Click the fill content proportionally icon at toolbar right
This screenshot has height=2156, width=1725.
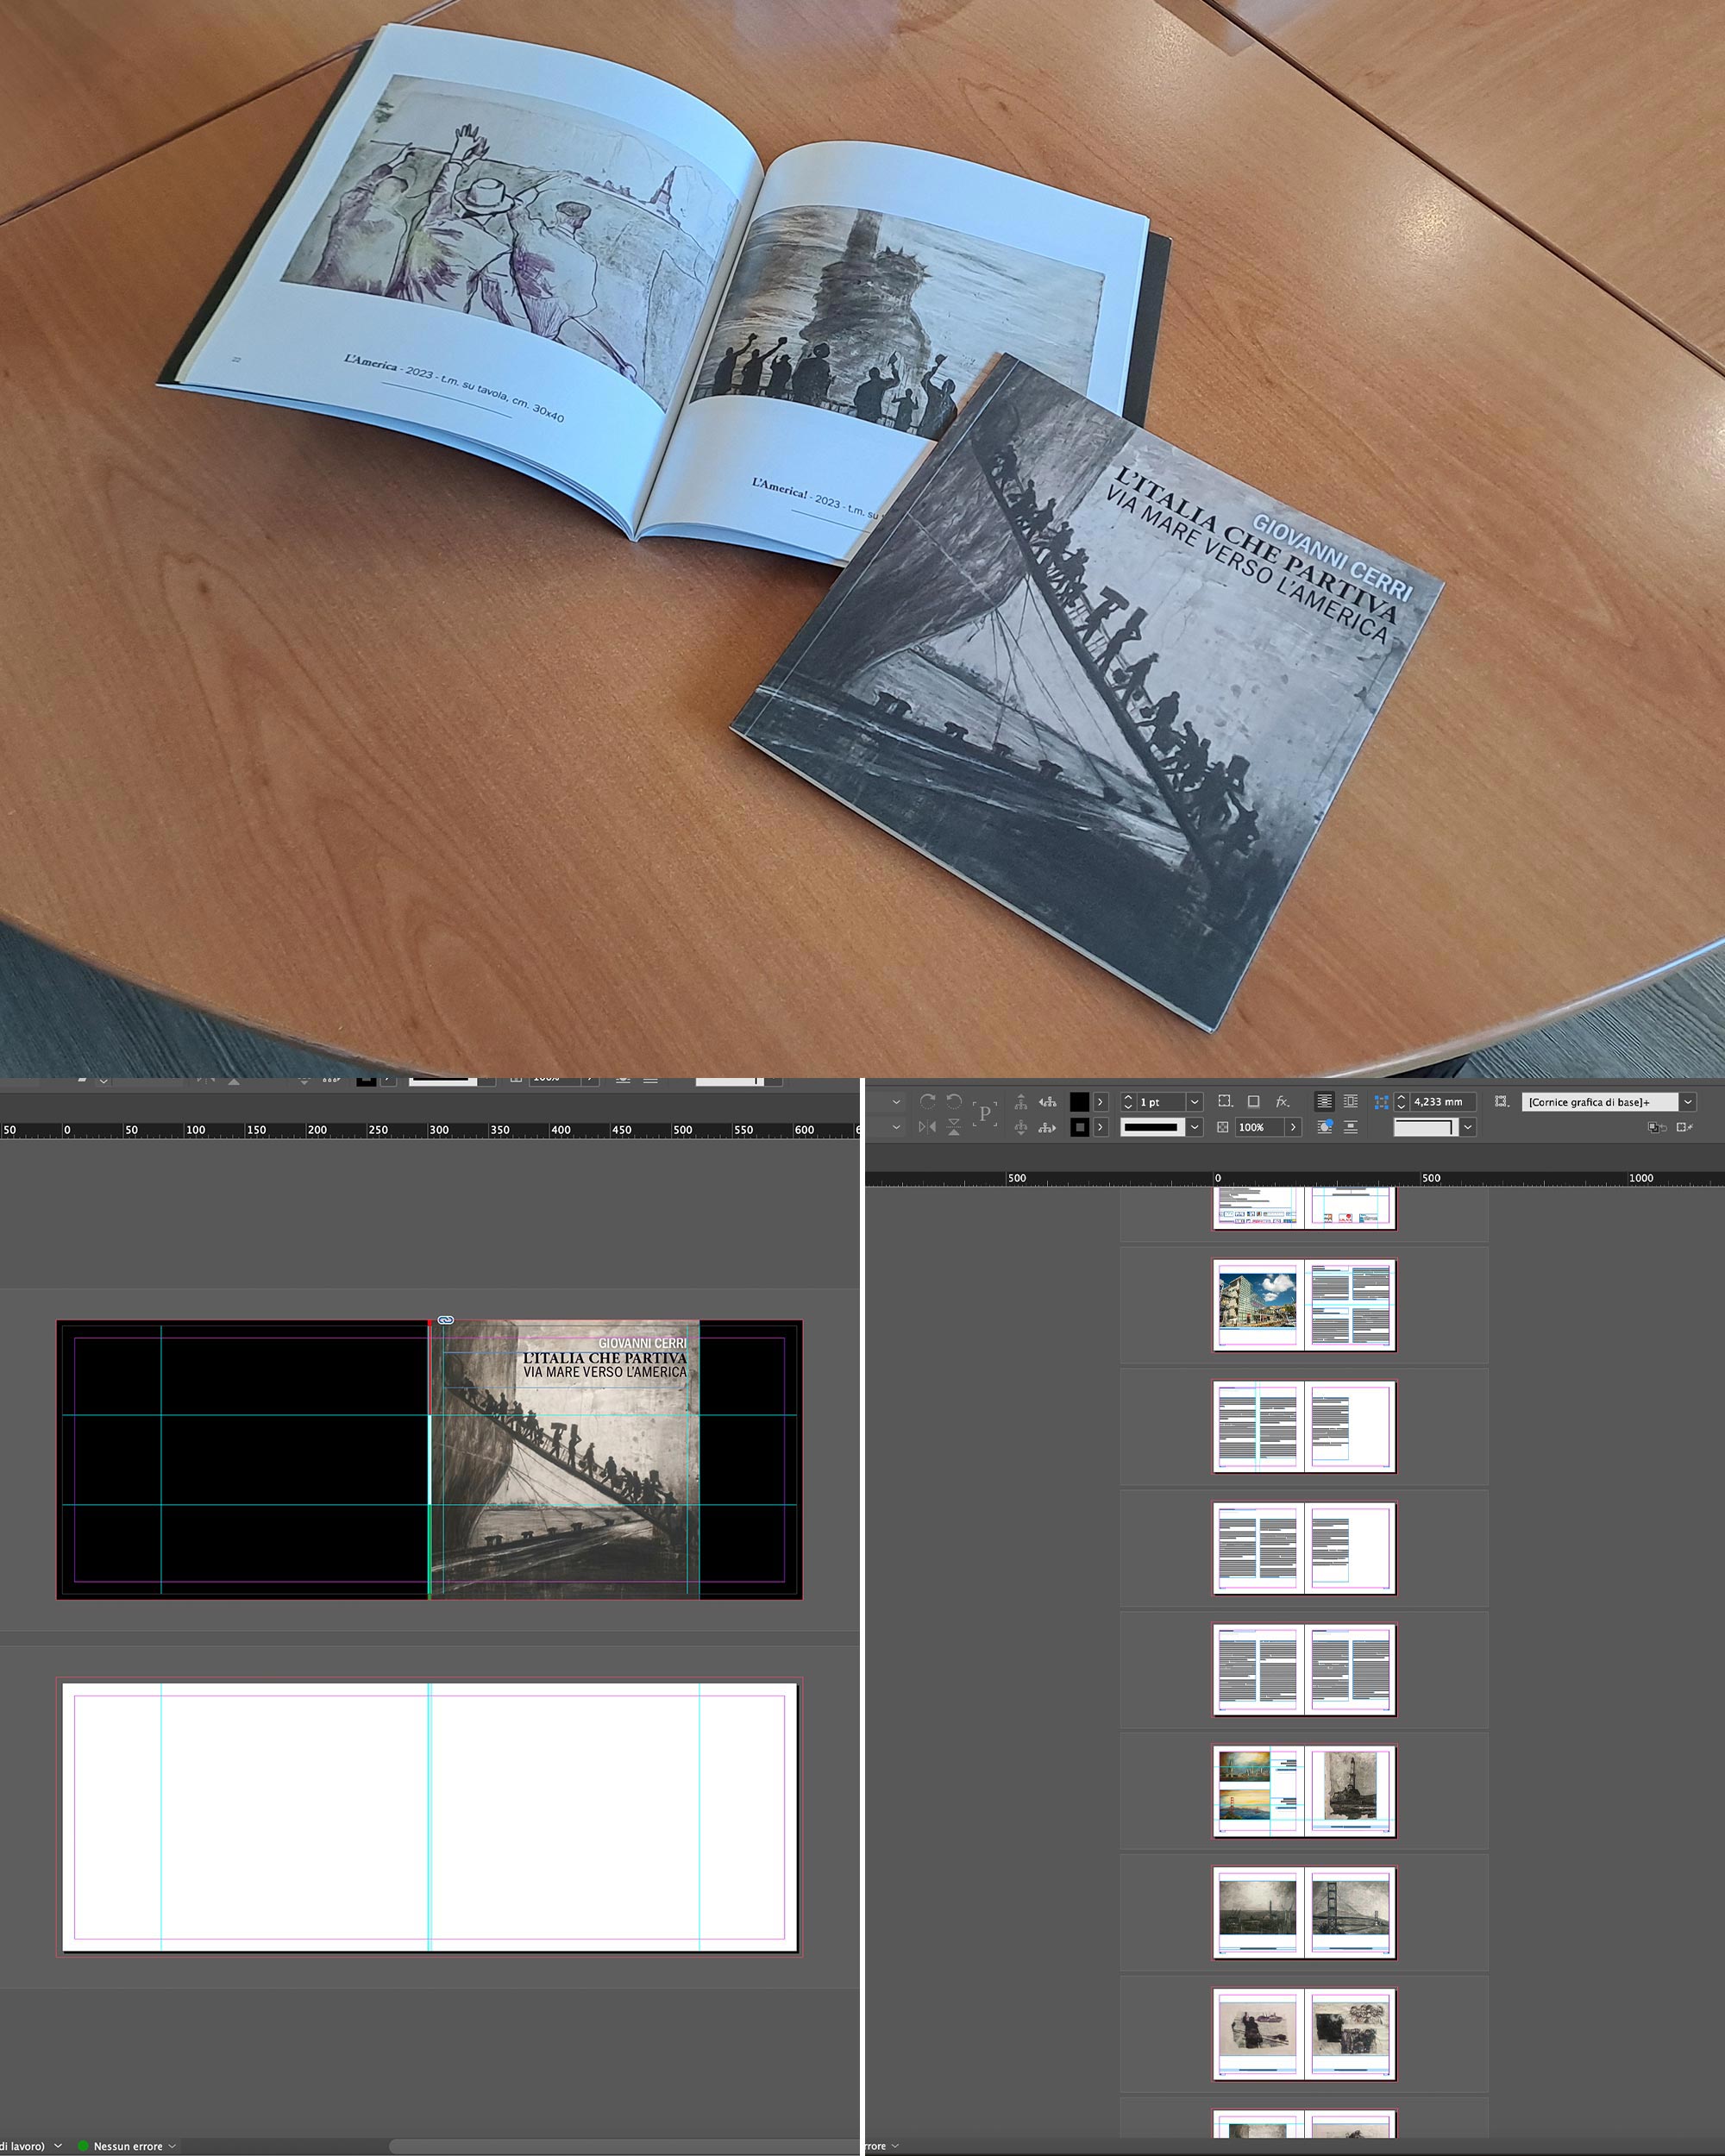coord(1657,1127)
